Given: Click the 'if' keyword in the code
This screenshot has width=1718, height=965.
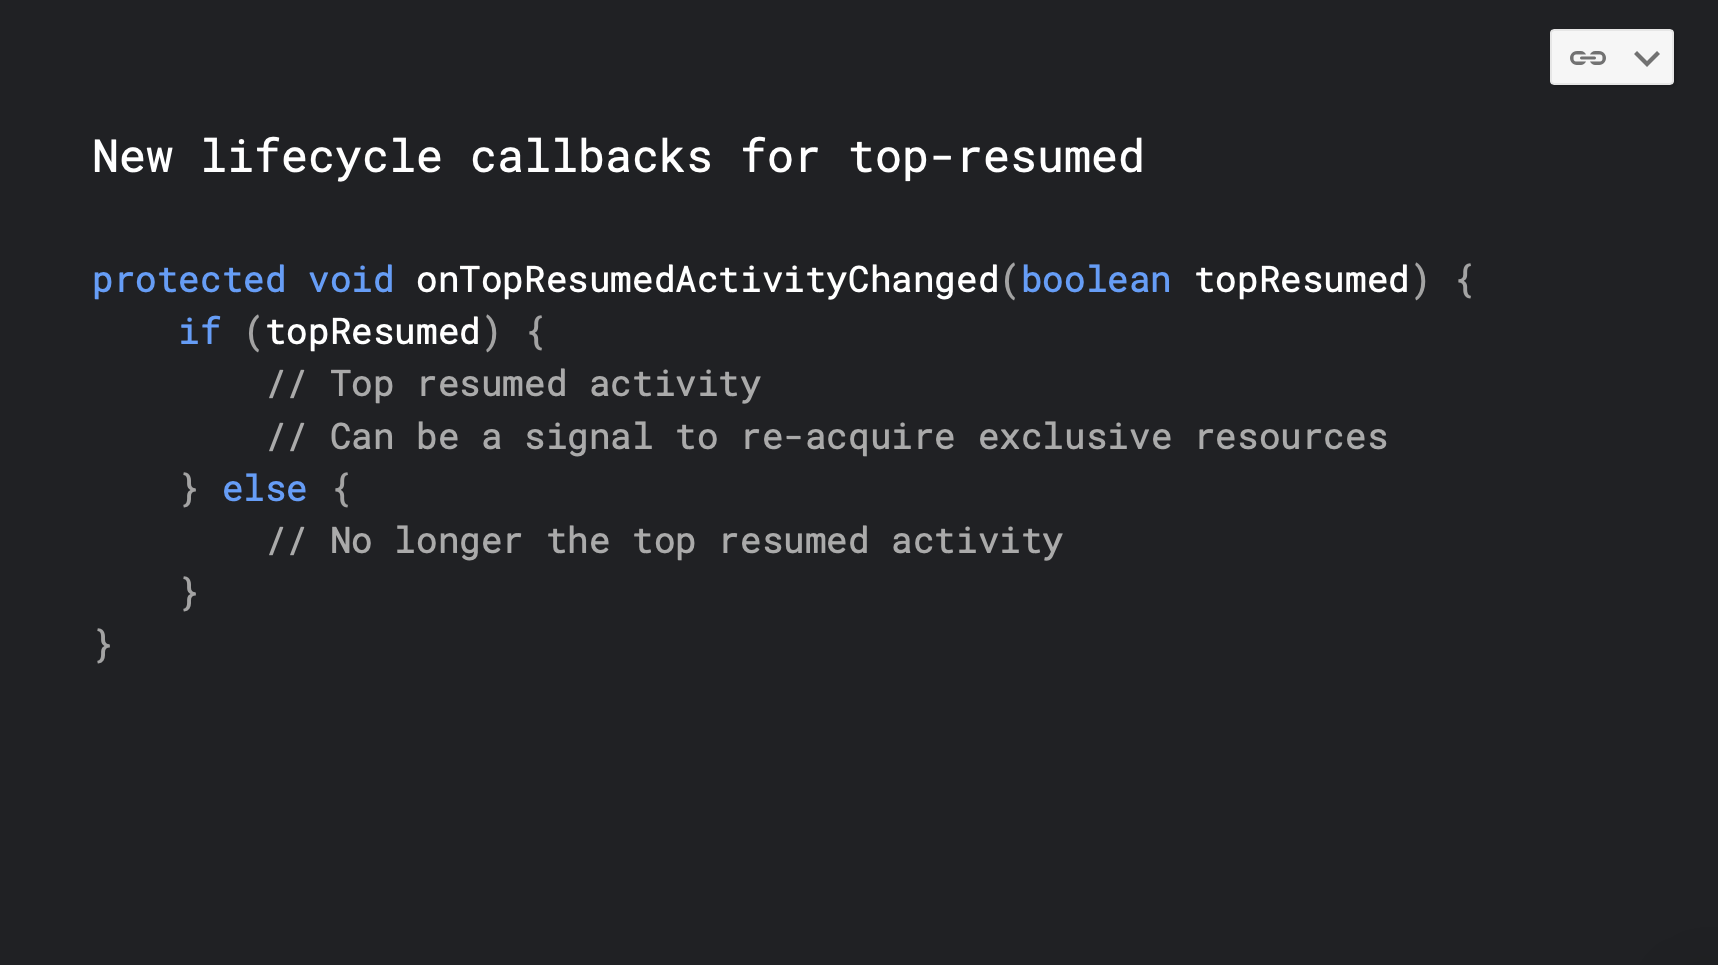Looking at the screenshot, I should pos(200,332).
